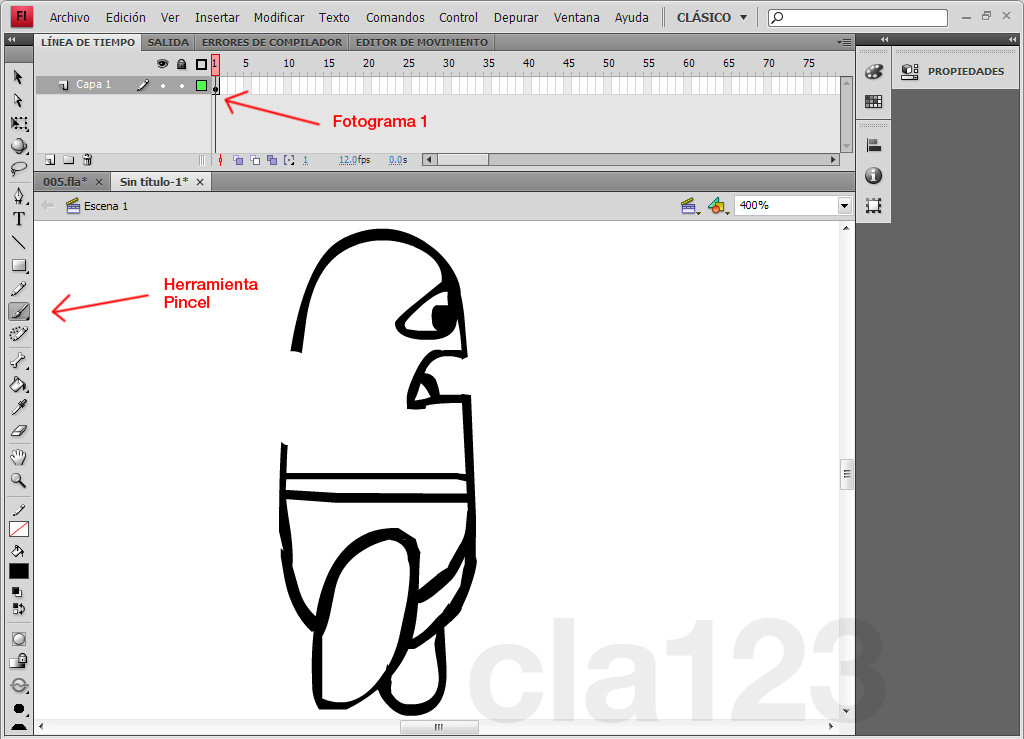Toggle onion skin button
This screenshot has height=739, width=1024.
coord(238,160)
